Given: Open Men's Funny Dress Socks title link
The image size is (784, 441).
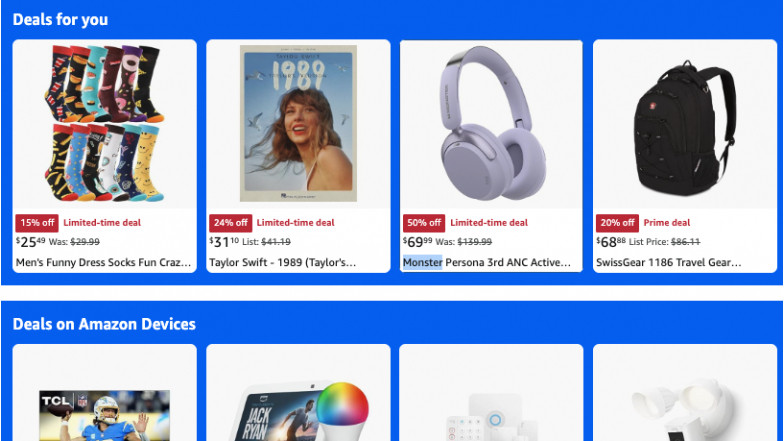Looking at the screenshot, I should coord(104,262).
